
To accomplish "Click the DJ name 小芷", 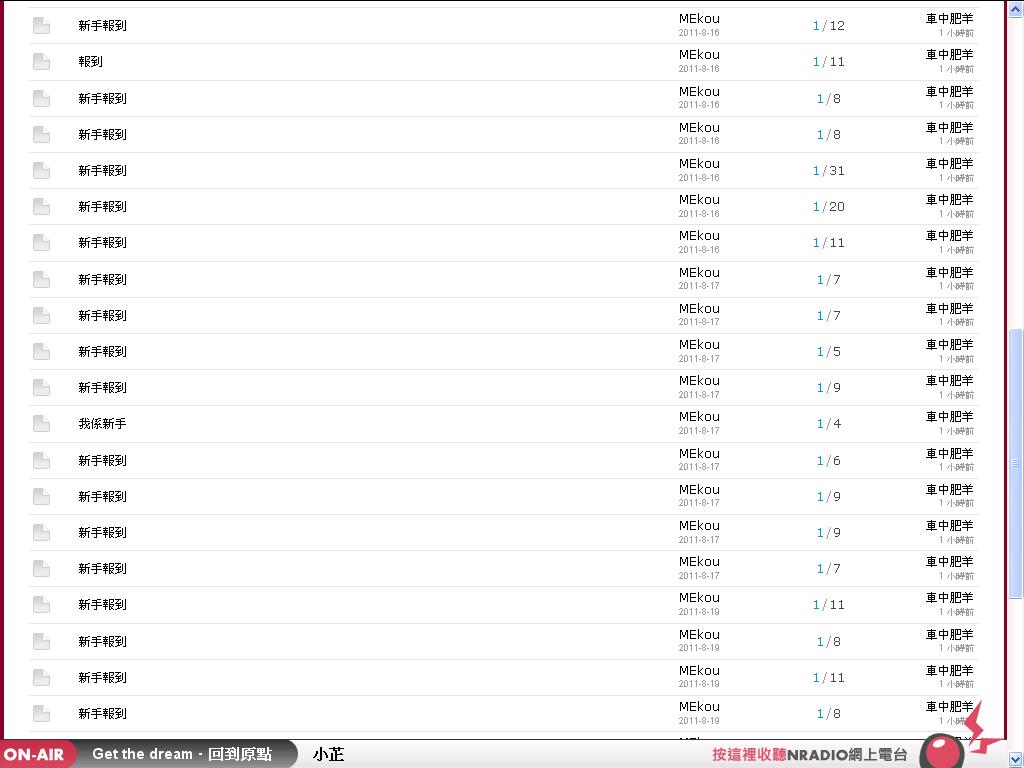I will tap(328, 754).
